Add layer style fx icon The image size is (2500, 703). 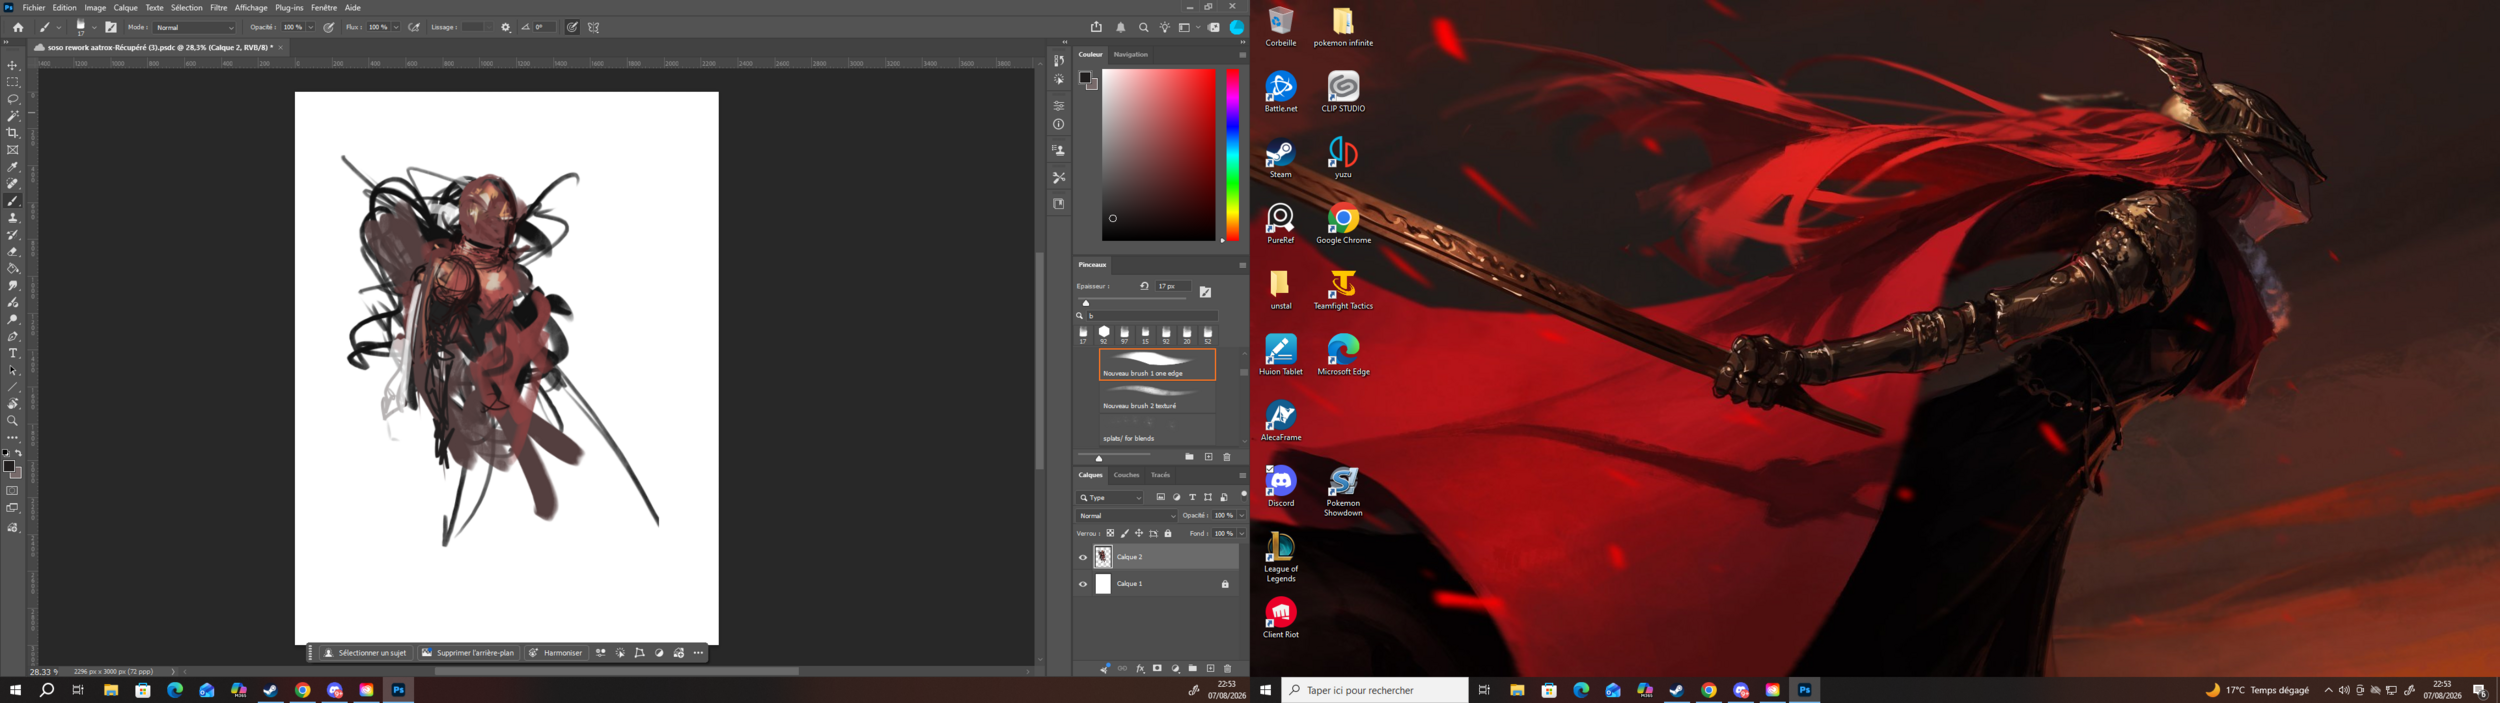coord(1140,668)
